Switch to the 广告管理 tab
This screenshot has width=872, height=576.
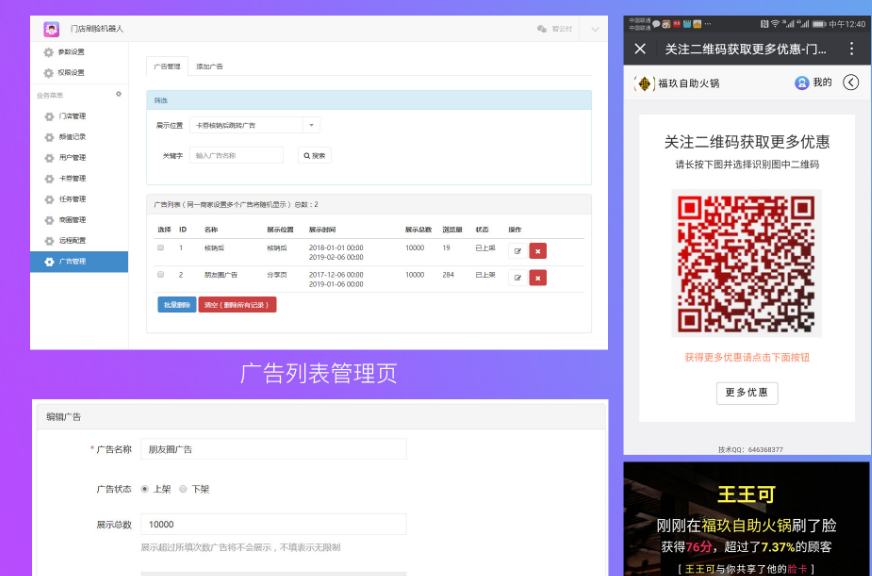click(167, 66)
